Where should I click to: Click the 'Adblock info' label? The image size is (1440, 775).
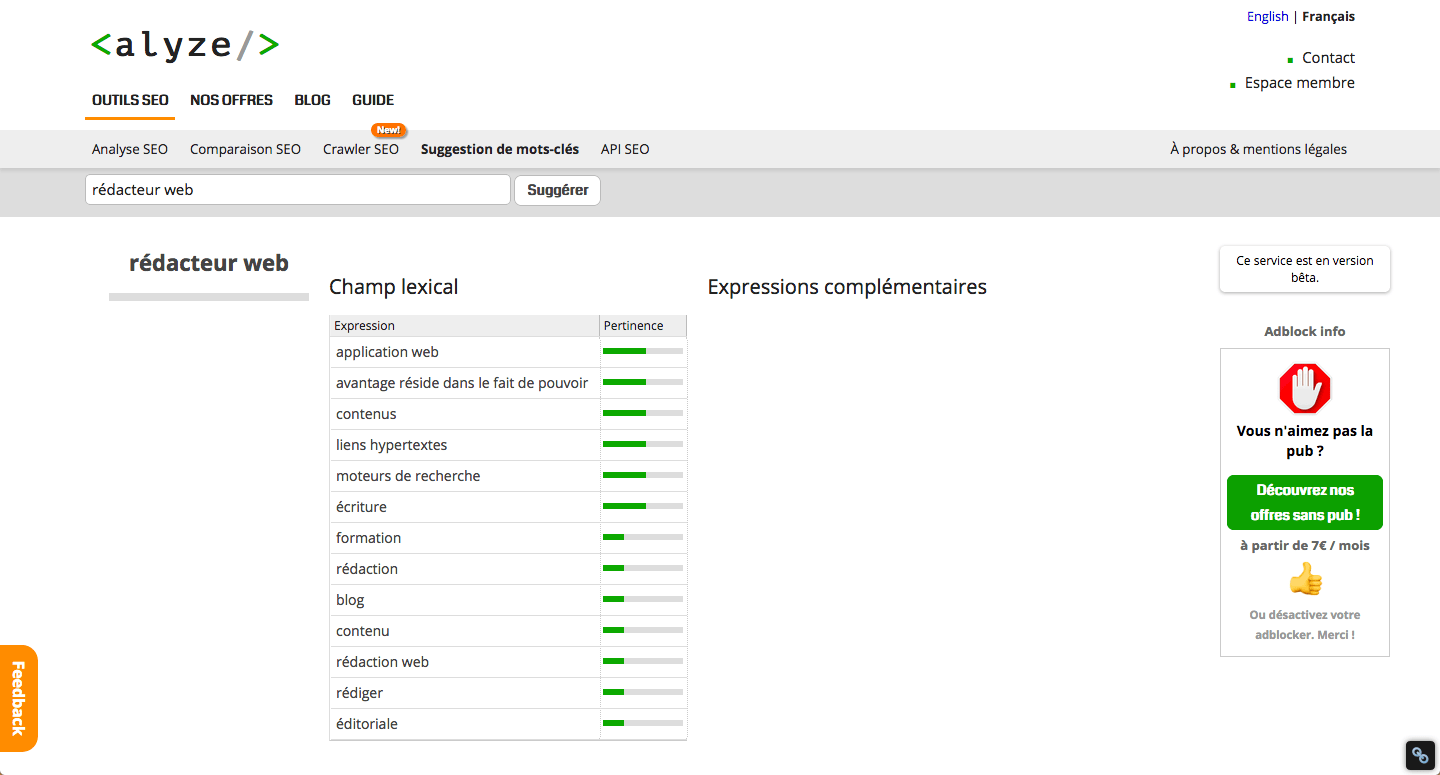(1305, 331)
